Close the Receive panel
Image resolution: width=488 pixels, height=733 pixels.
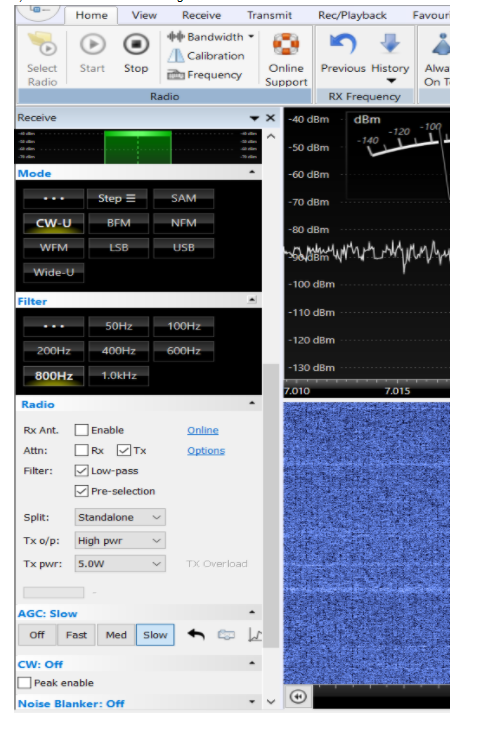tap(270, 118)
